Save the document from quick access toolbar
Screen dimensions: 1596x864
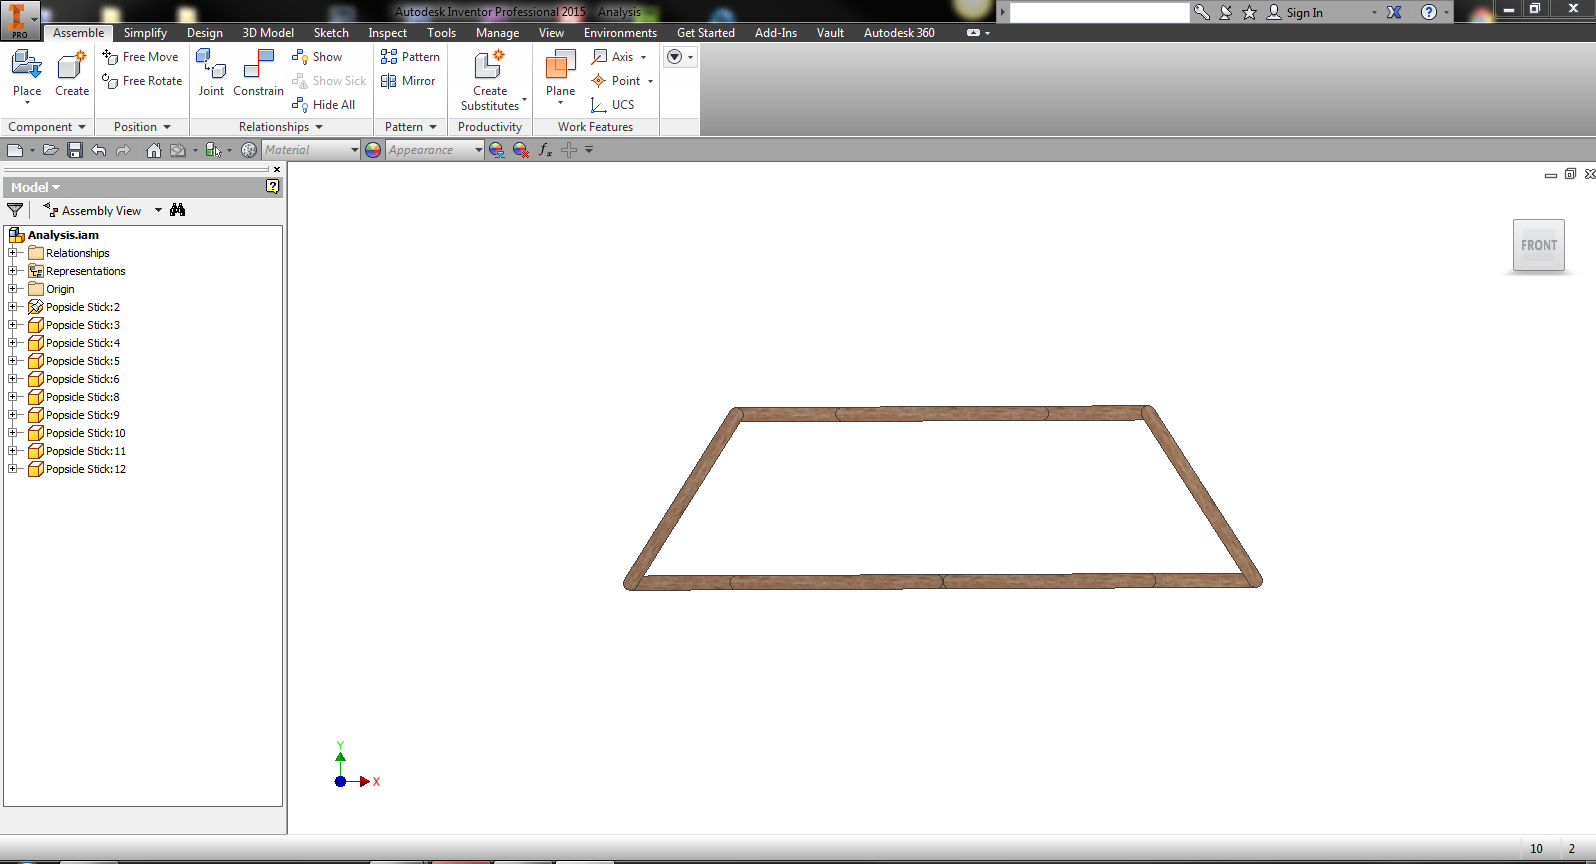click(75, 150)
